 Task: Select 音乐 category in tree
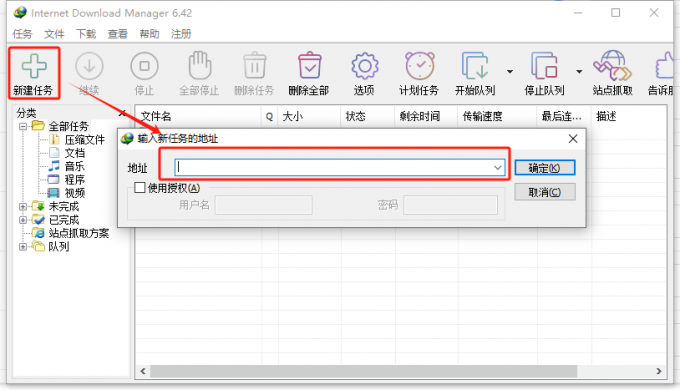[x=75, y=166]
